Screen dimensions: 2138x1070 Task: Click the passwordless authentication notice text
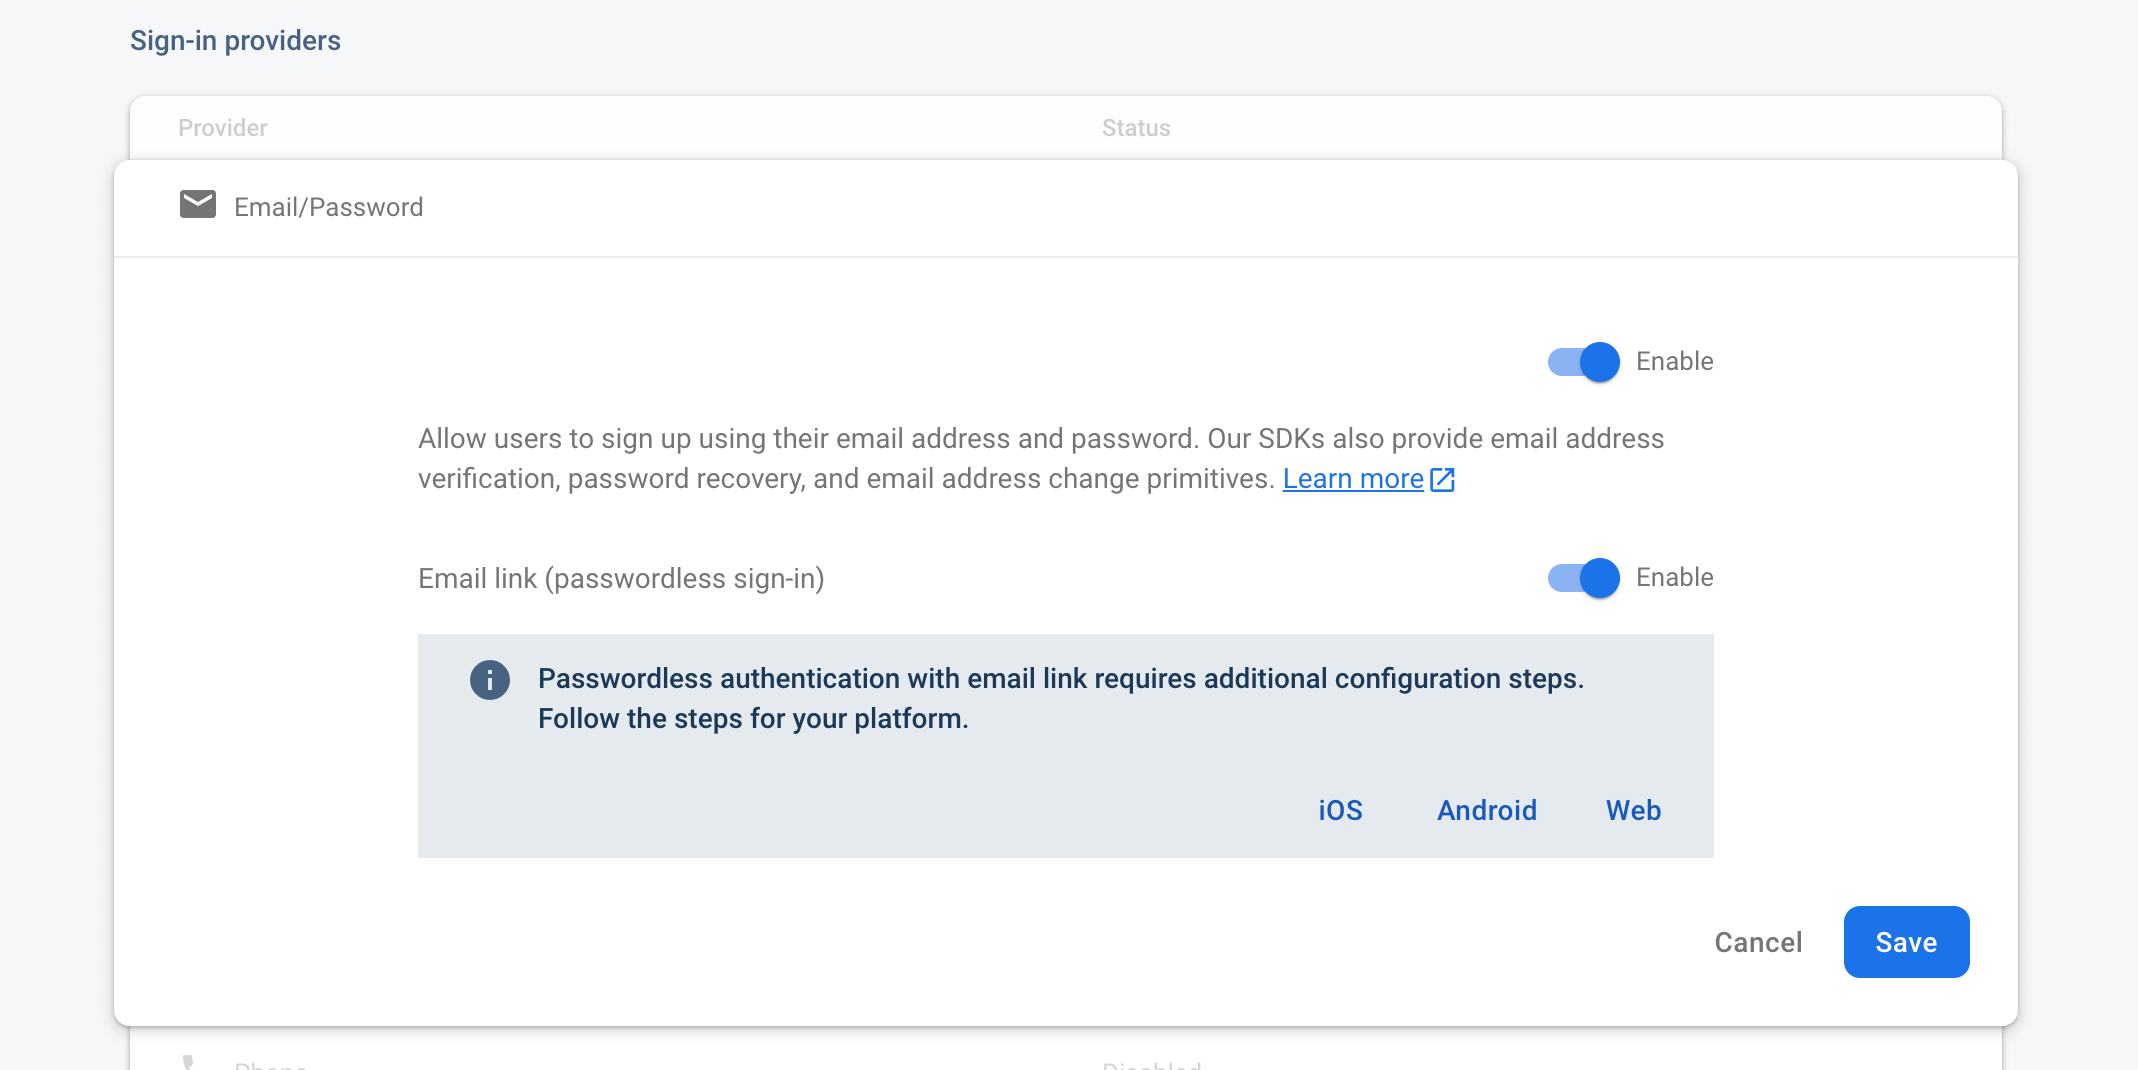pyautogui.click(x=1060, y=698)
